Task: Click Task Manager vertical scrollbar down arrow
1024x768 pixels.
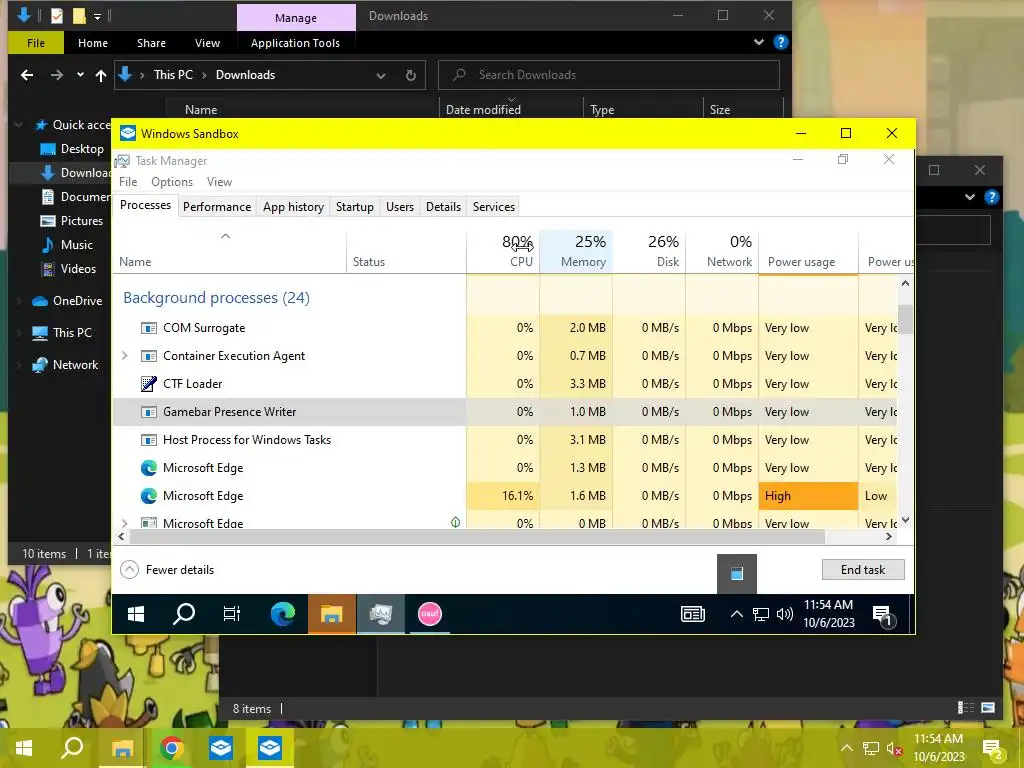Action: (x=905, y=520)
